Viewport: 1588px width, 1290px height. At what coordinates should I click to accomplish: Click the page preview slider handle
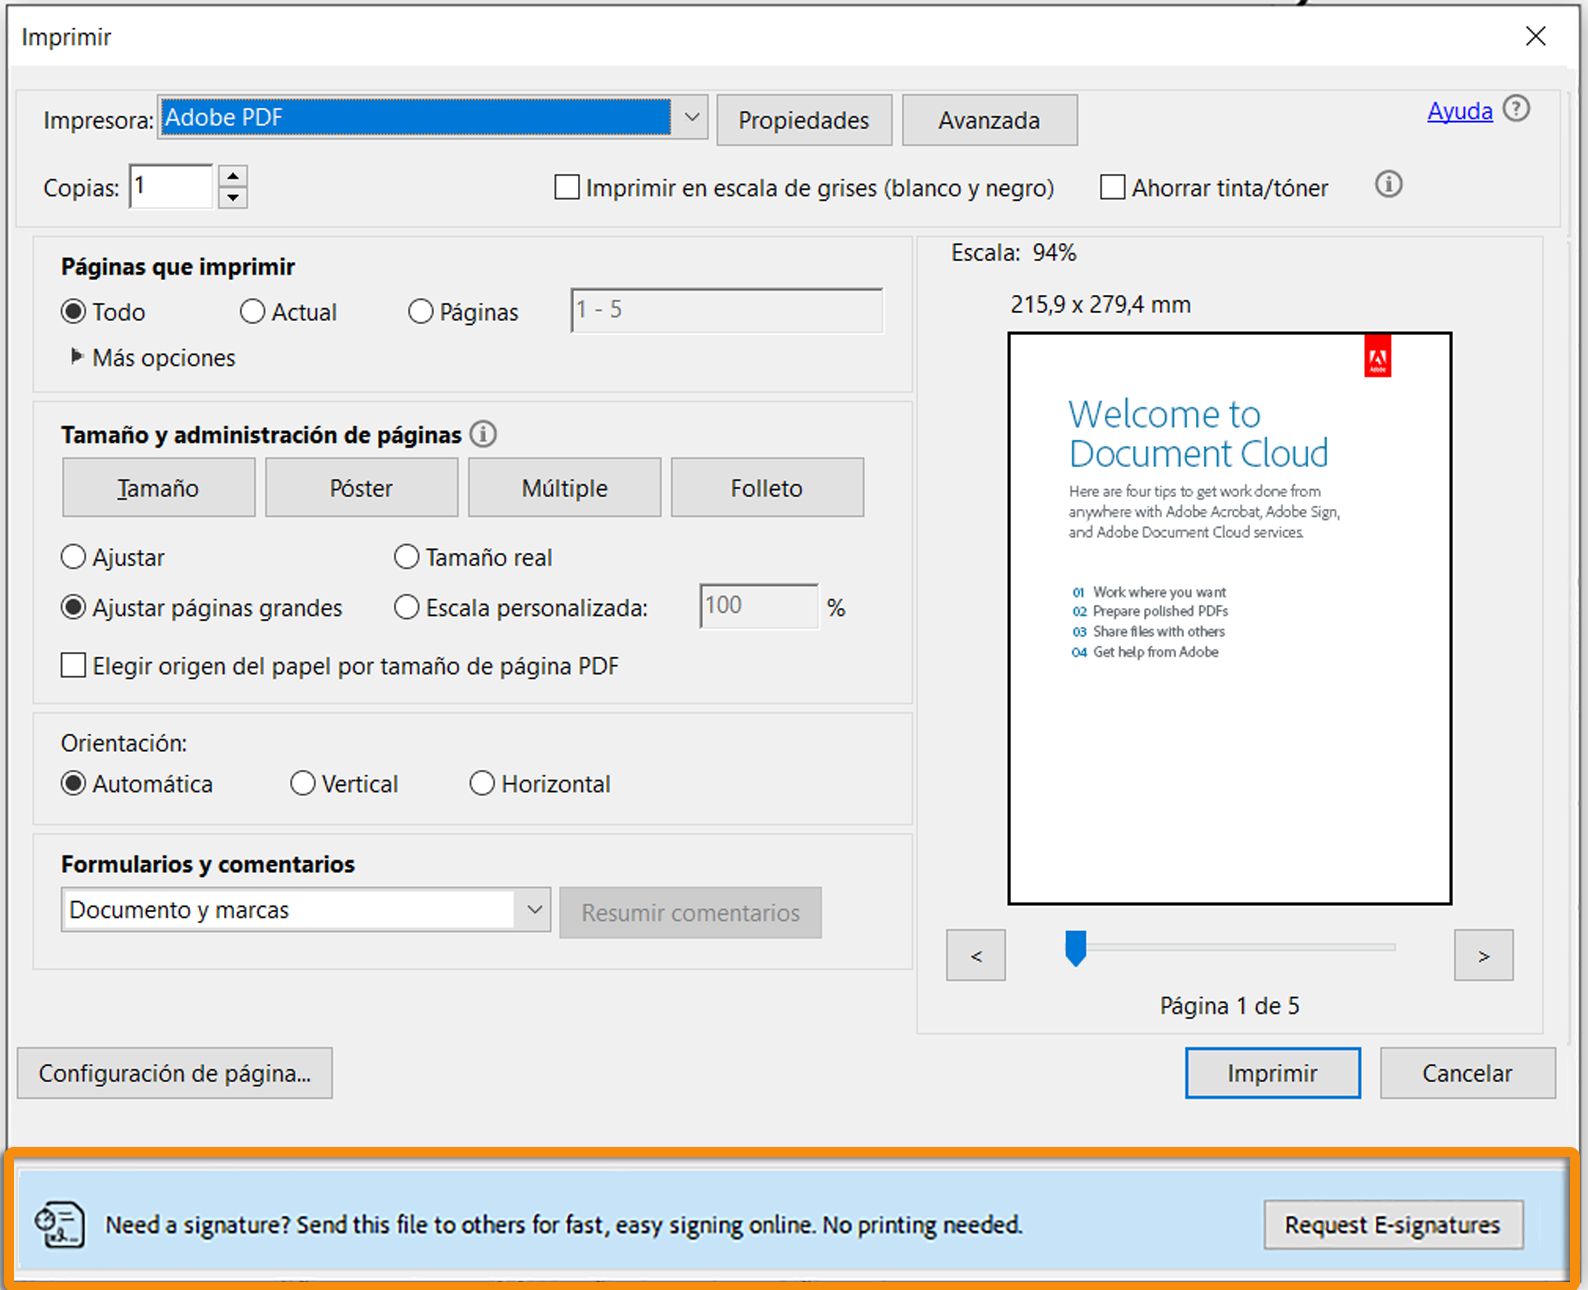click(x=1076, y=948)
